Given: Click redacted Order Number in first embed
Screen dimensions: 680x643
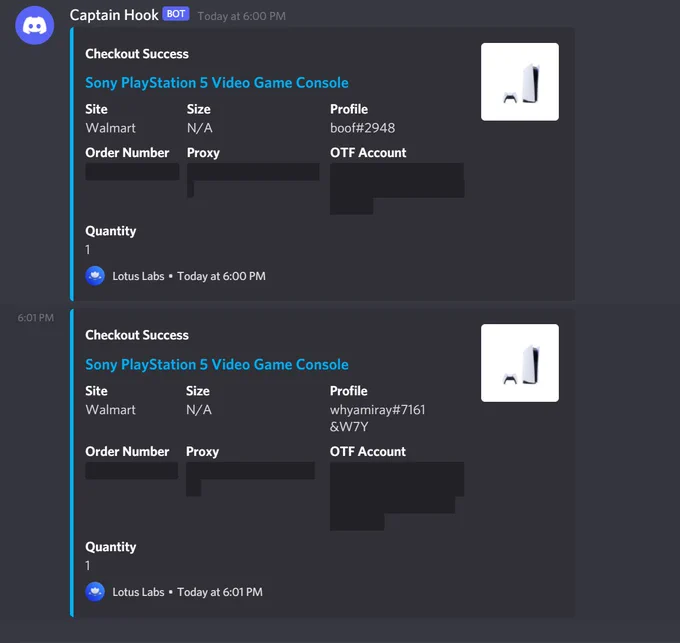Looking at the screenshot, I should pos(132,172).
